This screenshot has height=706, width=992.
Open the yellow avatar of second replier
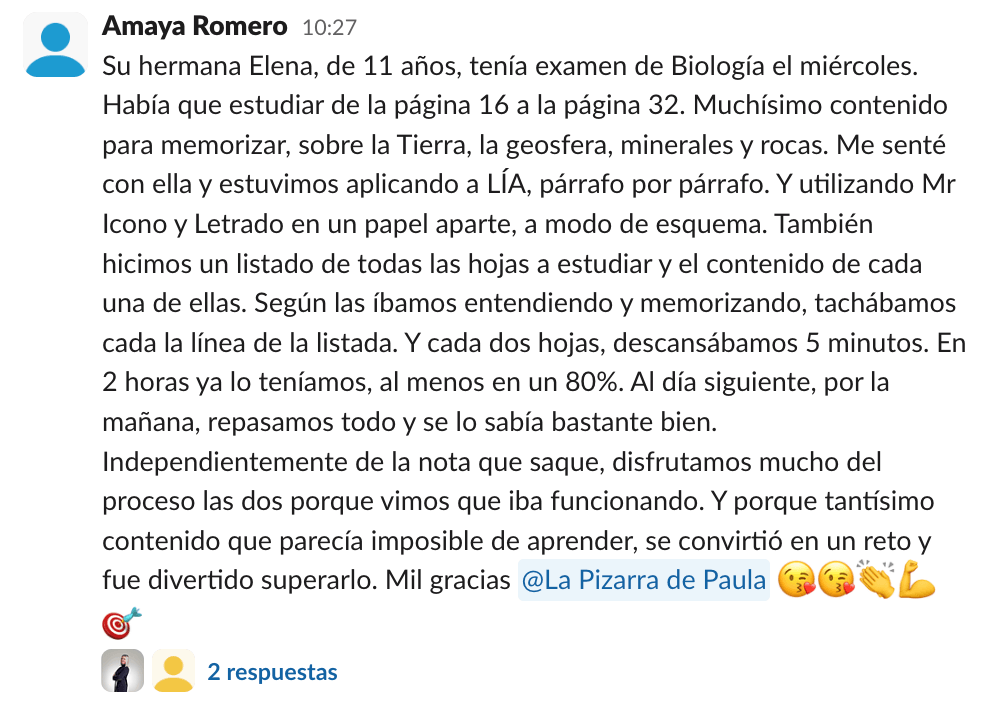click(173, 671)
